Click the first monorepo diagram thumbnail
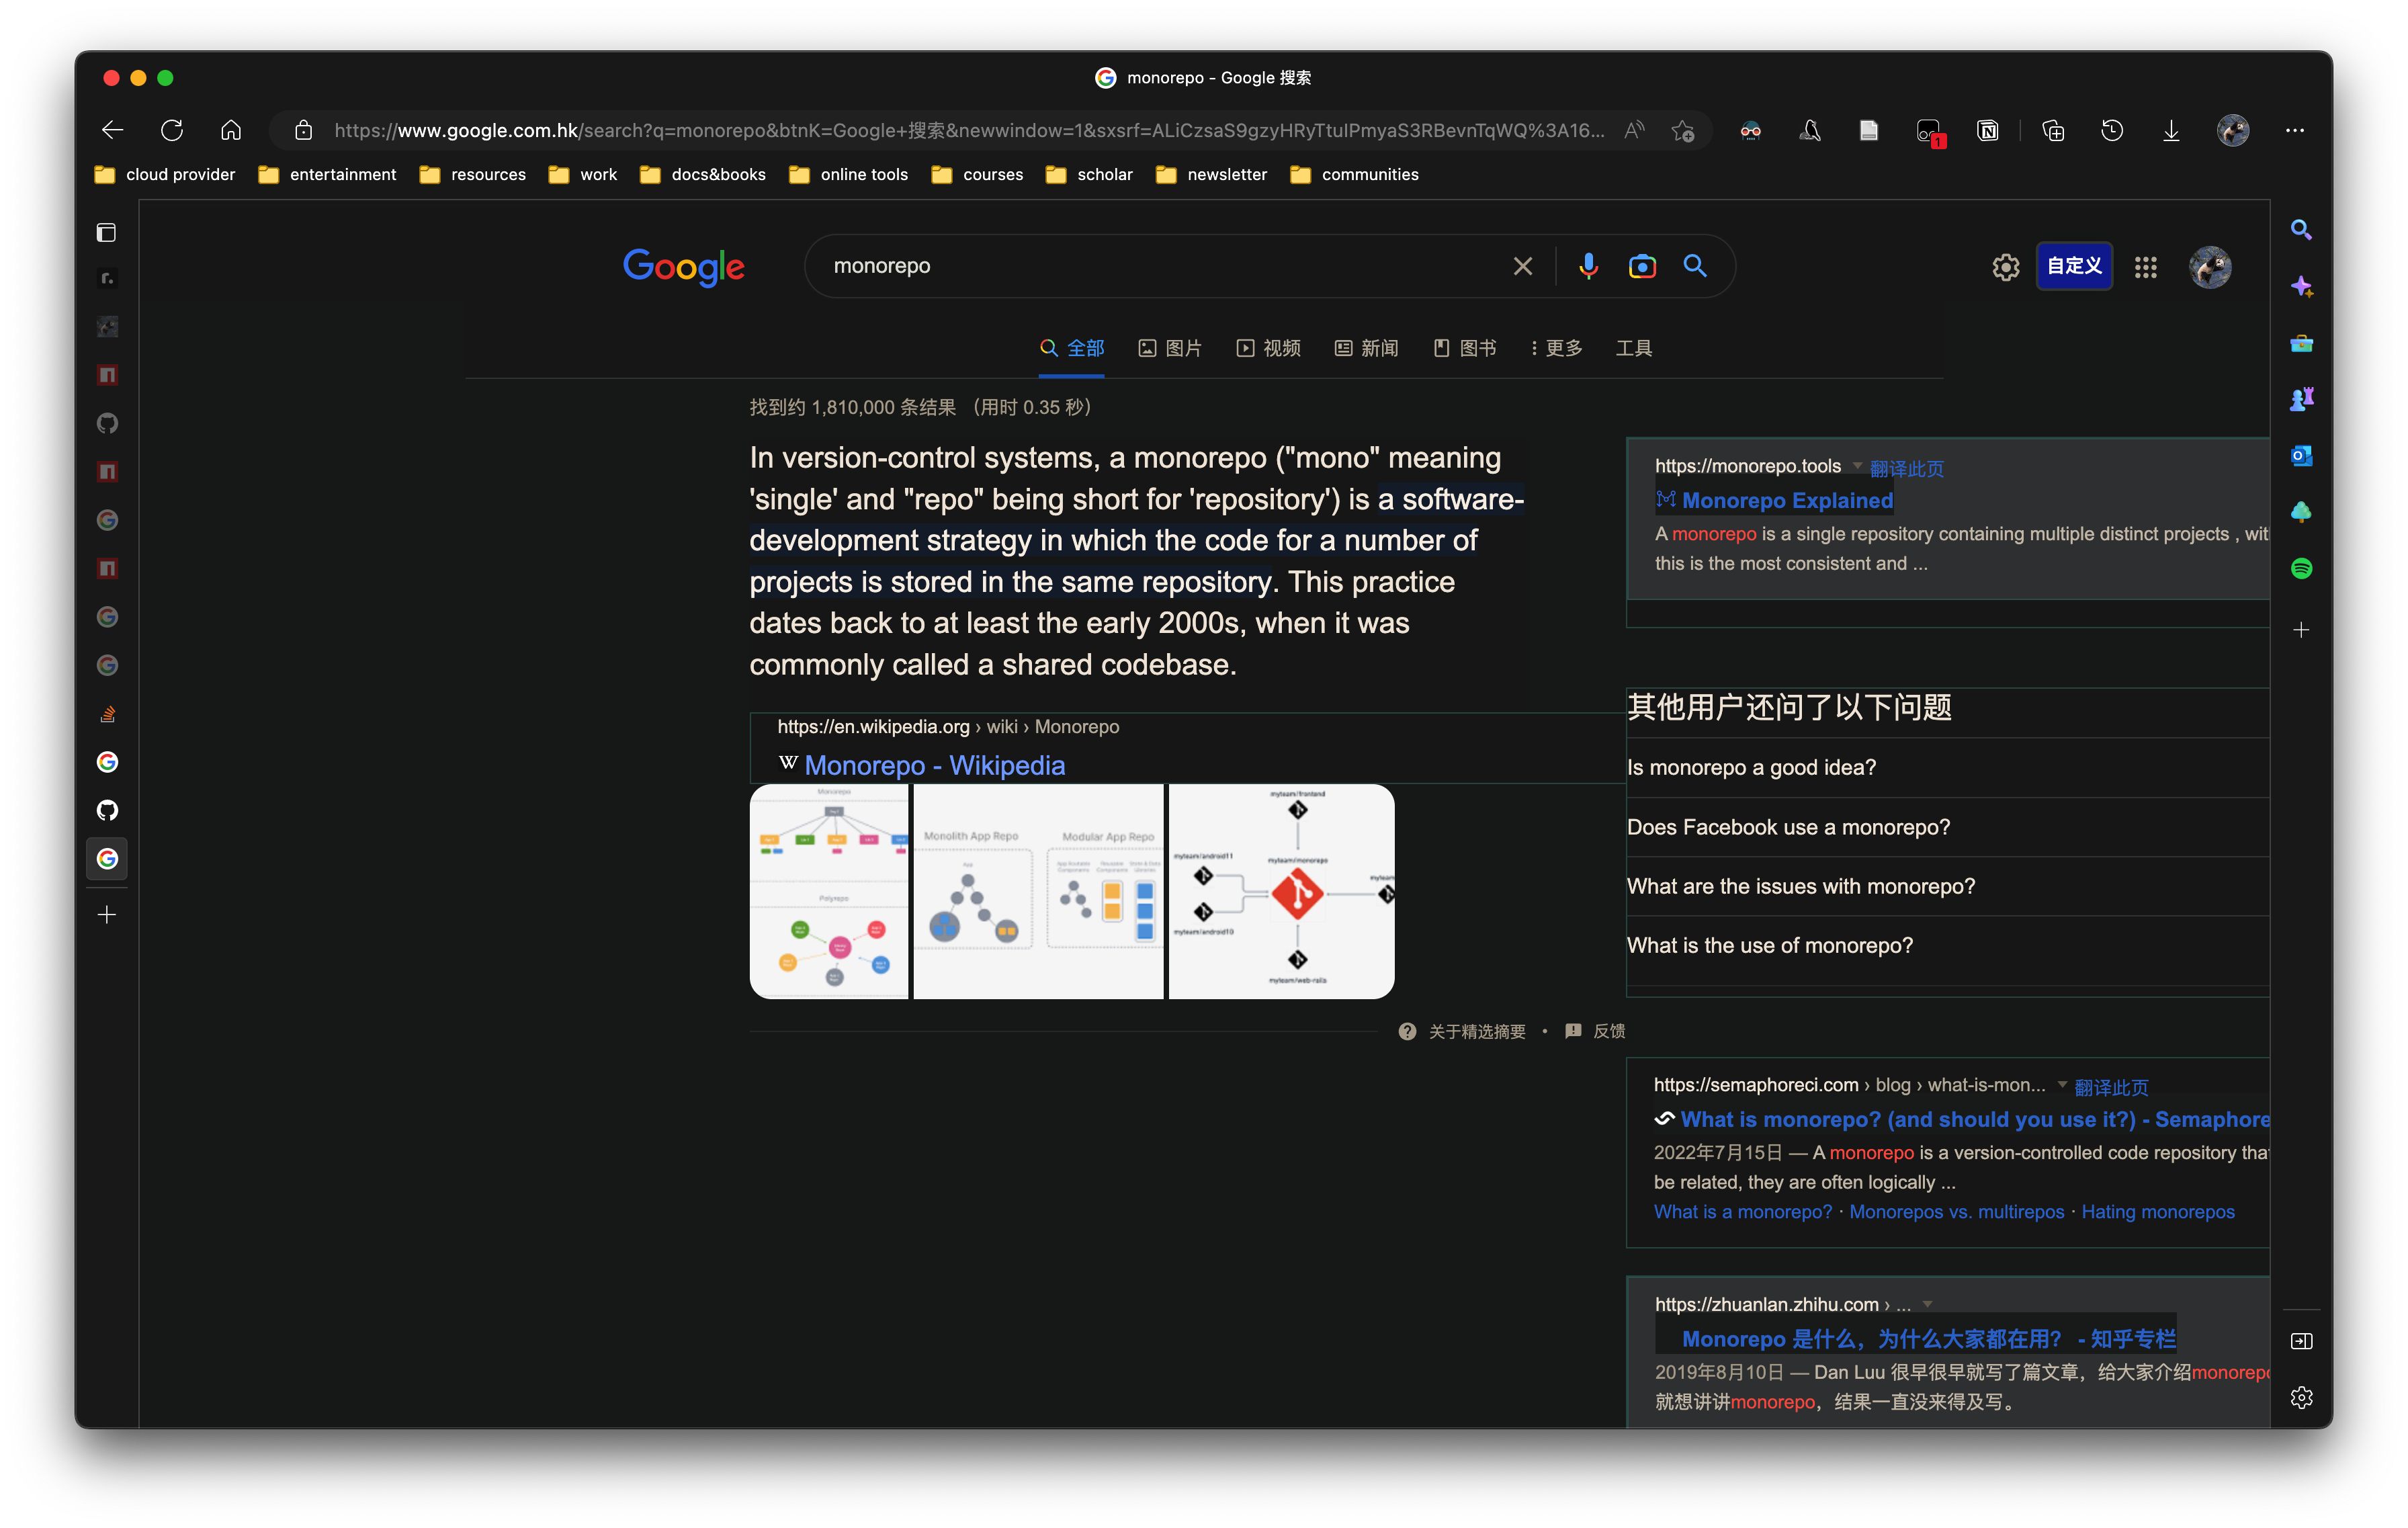This screenshot has width=2408, height=1528. coord(829,891)
